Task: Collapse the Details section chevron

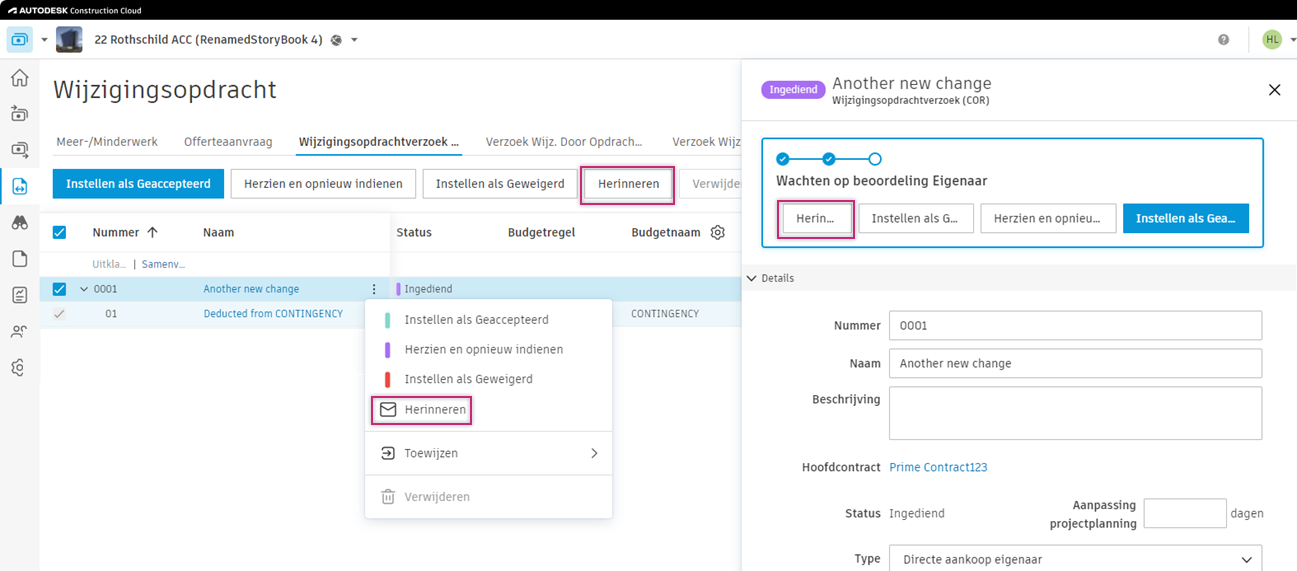Action: (x=752, y=278)
